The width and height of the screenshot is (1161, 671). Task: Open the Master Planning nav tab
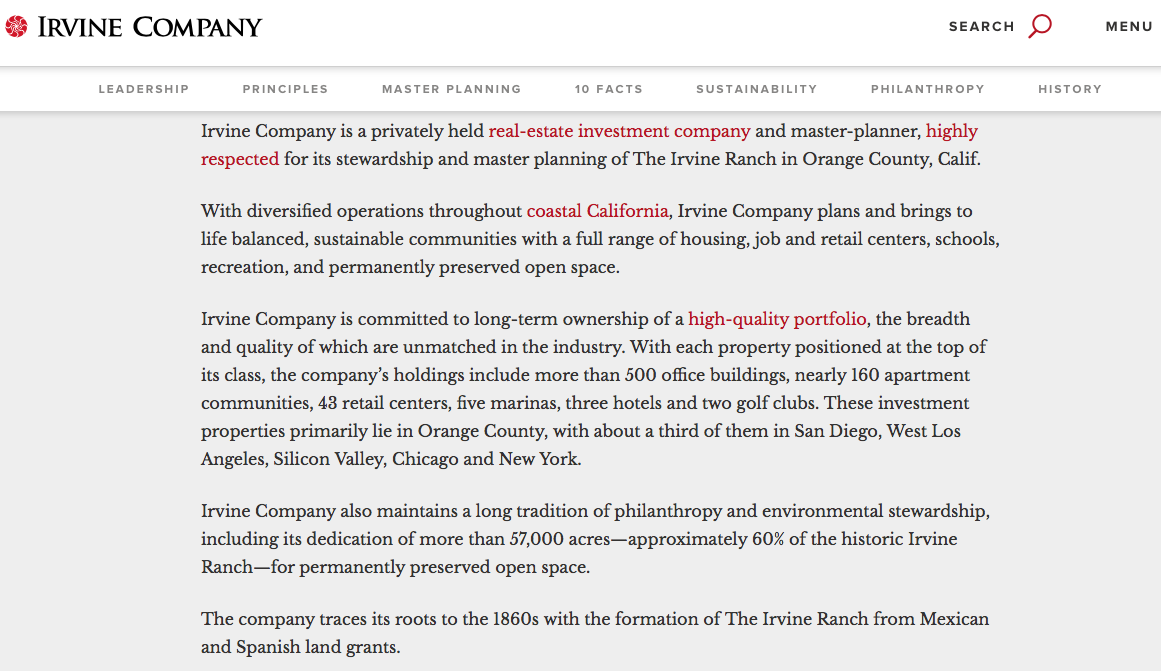(451, 89)
